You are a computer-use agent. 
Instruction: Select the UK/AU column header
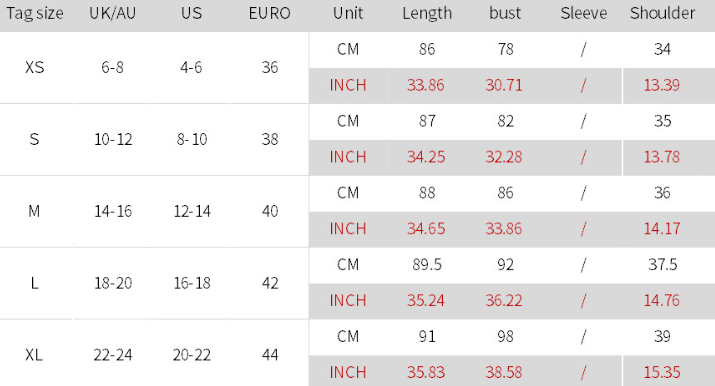click(x=113, y=13)
